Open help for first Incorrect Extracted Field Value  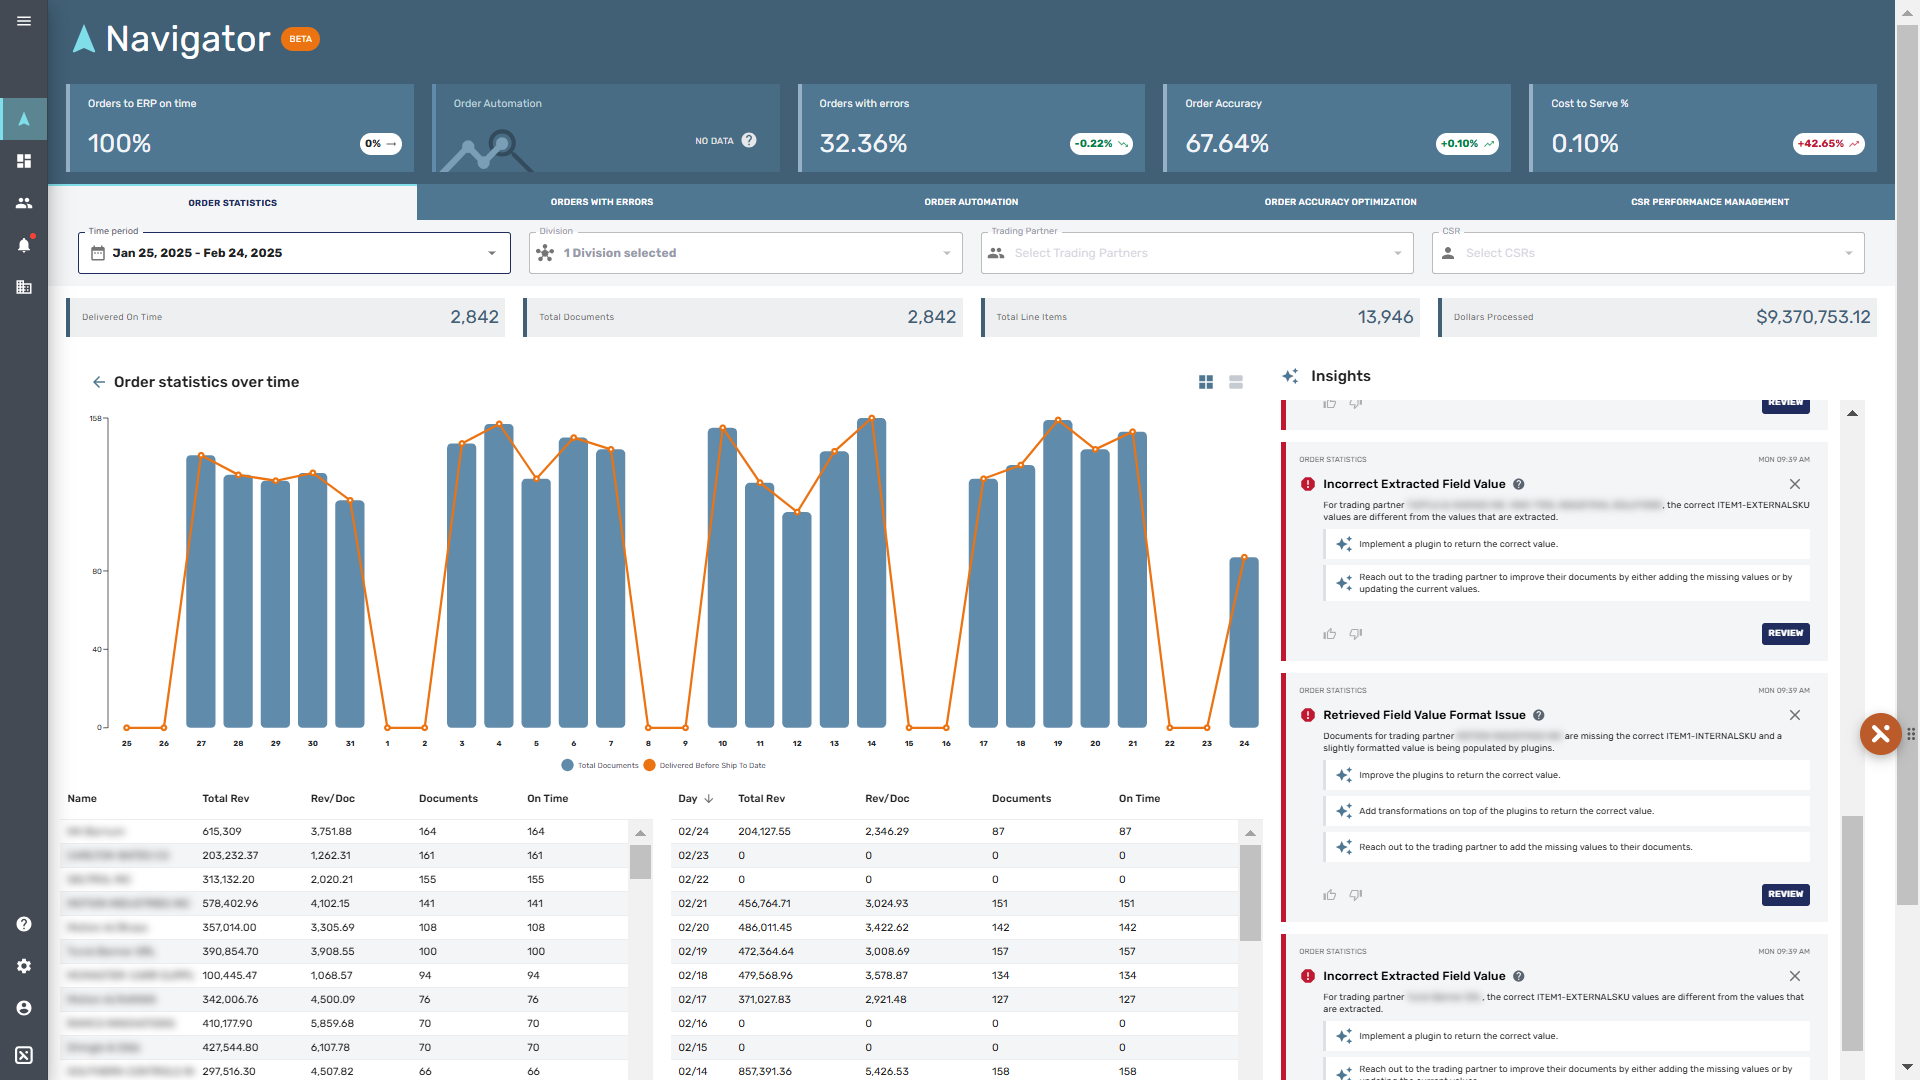click(1519, 484)
